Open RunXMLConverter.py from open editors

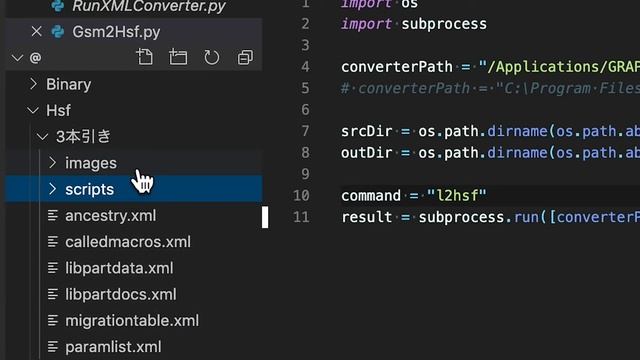point(149,7)
